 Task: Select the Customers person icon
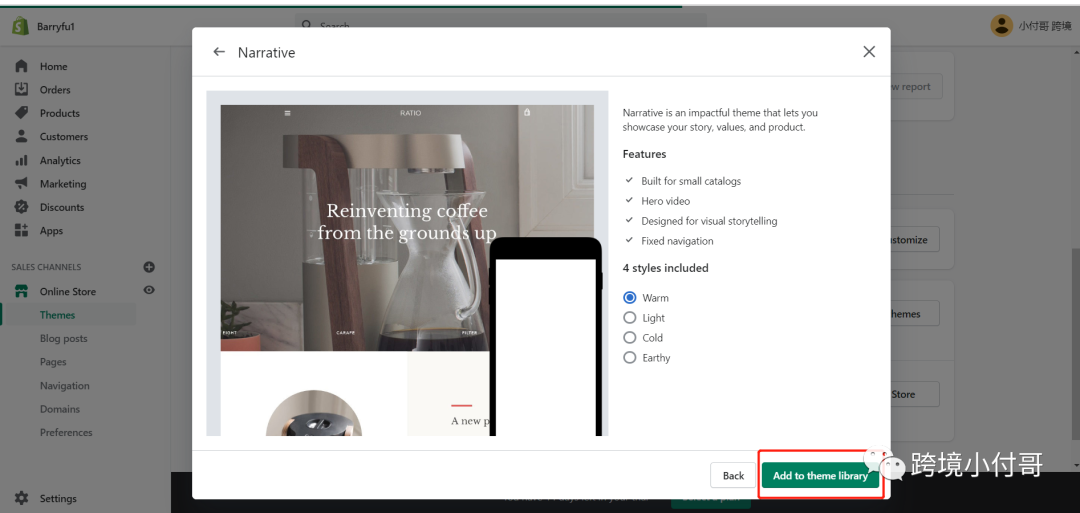[x=21, y=136]
